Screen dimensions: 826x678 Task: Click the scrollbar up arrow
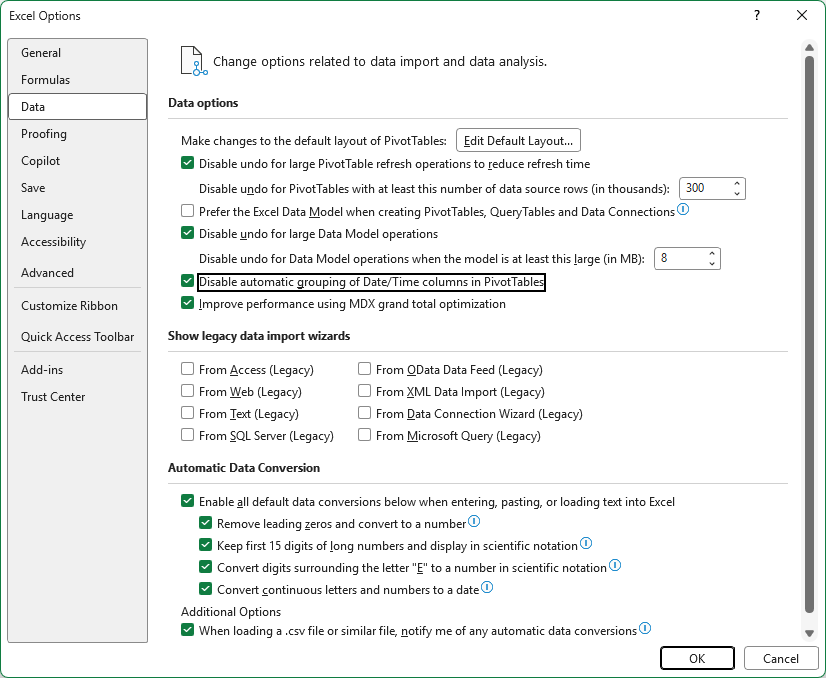click(810, 48)
